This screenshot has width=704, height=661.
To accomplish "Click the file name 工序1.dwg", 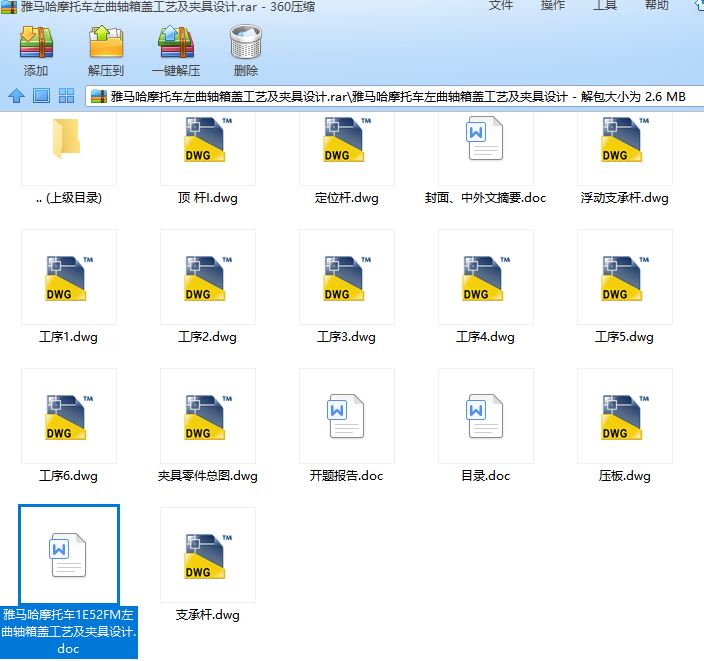I will (68, 337).
